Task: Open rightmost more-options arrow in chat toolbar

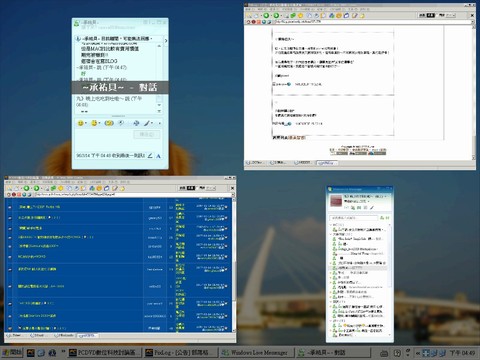Action: pos(160,123)
